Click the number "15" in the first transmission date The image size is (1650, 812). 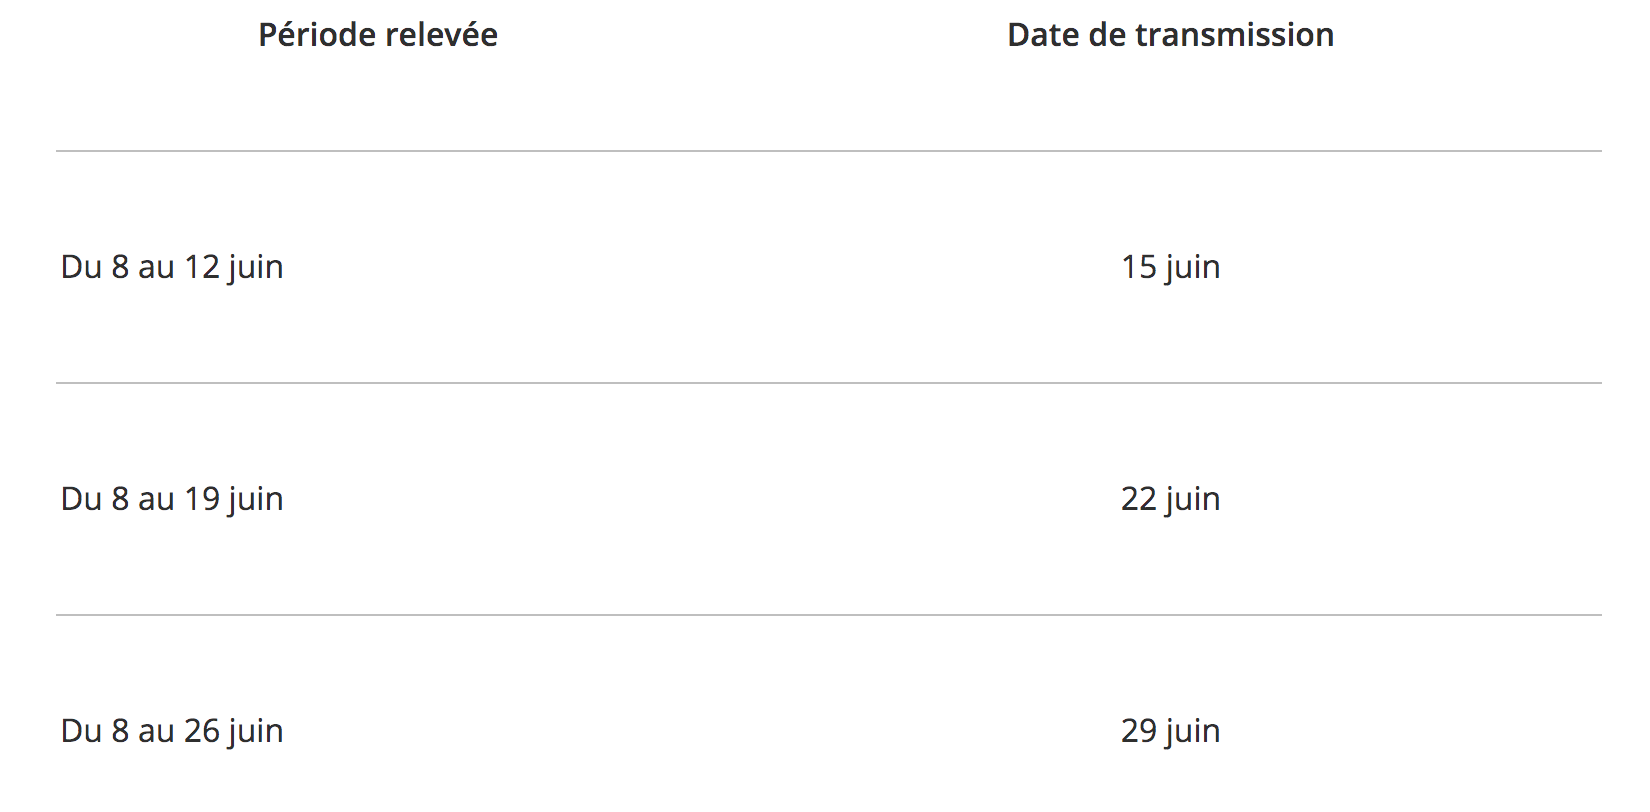click(x=1139, y=267)
